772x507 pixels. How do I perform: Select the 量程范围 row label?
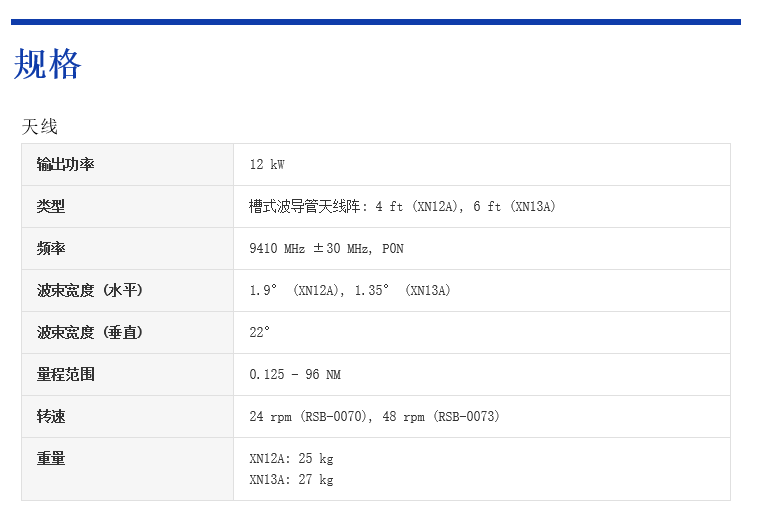[x=65, y=375]
